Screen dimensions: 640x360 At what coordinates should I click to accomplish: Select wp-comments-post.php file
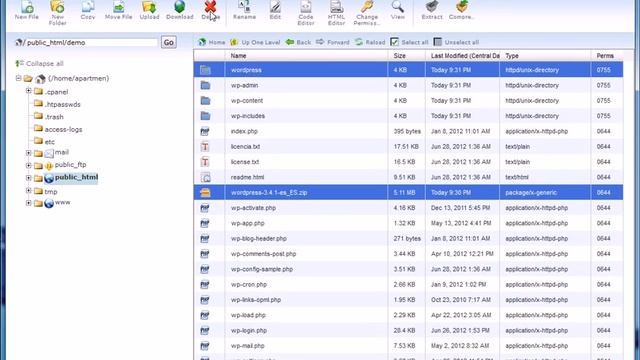tap(408, 254)
